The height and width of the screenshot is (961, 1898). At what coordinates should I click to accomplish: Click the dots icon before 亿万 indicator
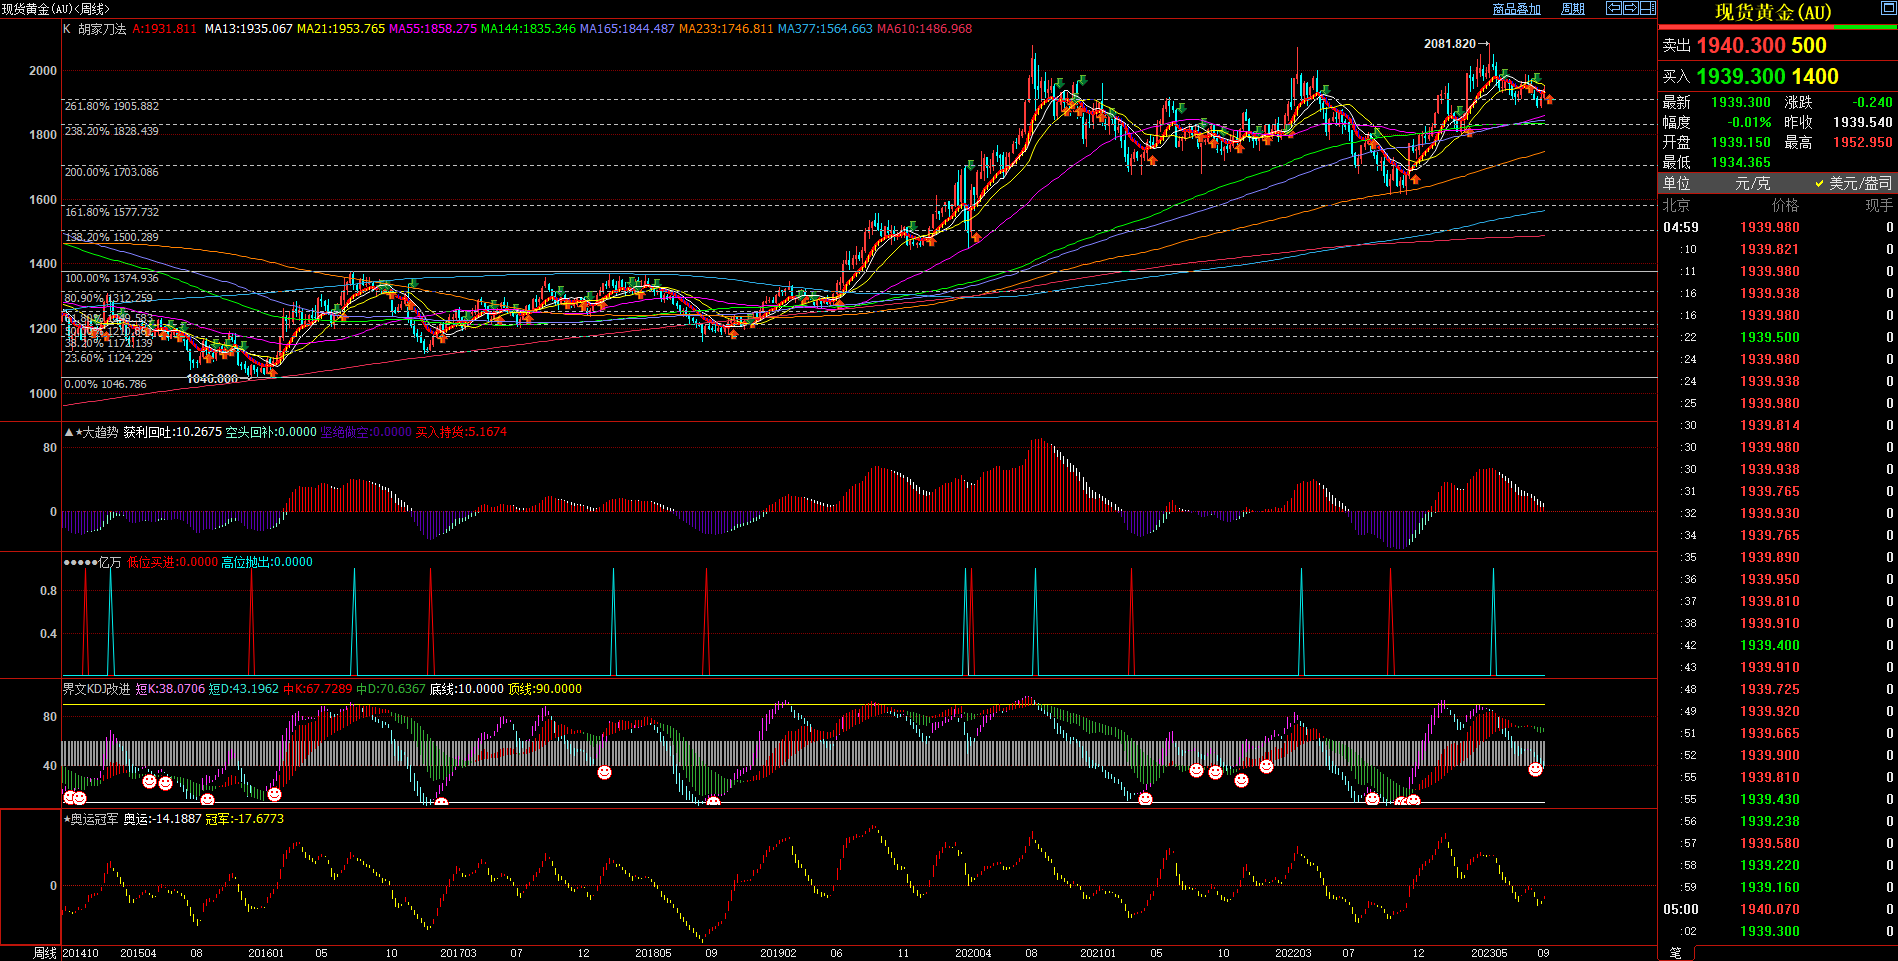coord(80,562)
